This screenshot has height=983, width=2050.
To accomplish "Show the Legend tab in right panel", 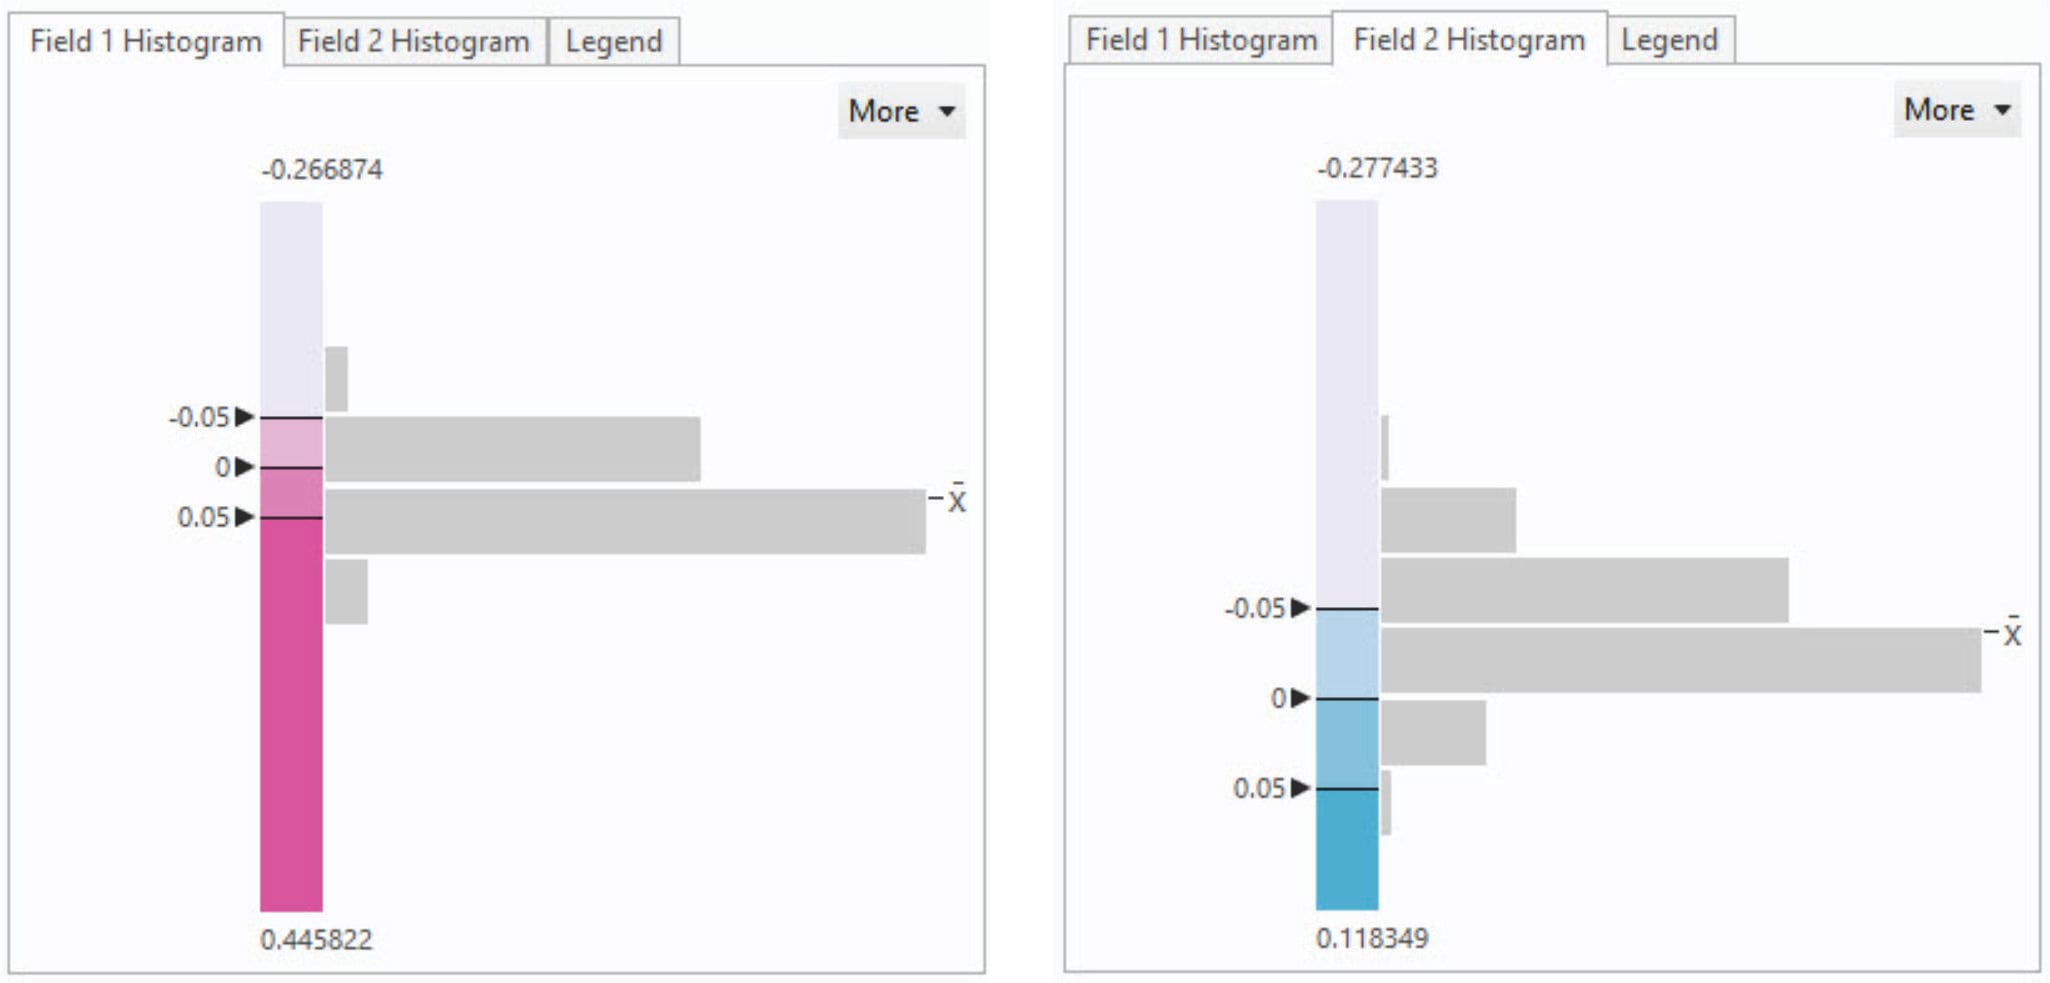I will (x=1669, y=40).
